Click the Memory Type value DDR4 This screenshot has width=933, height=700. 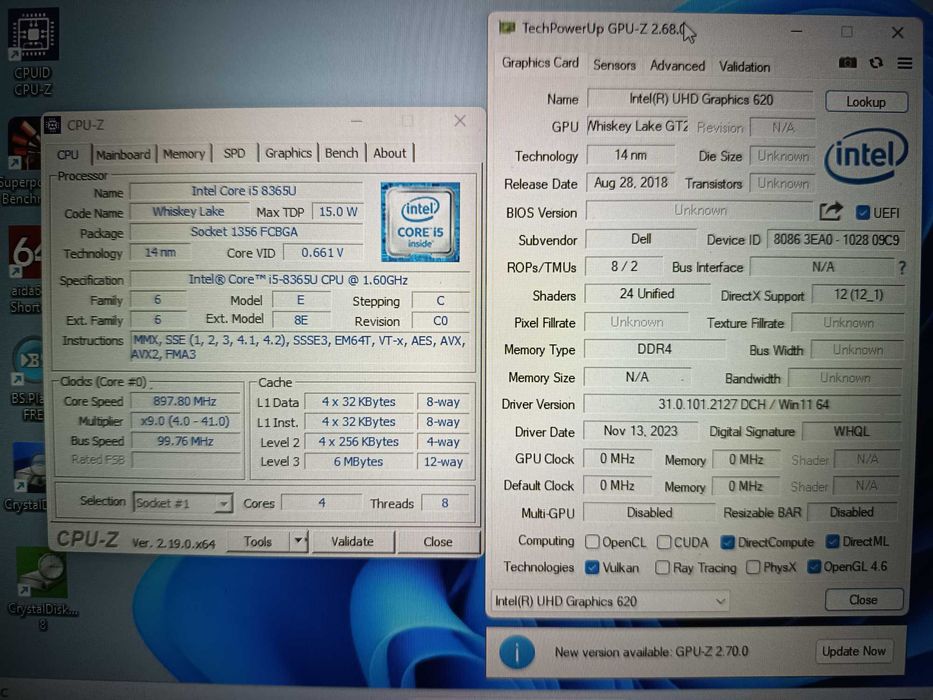pos(655,349)
